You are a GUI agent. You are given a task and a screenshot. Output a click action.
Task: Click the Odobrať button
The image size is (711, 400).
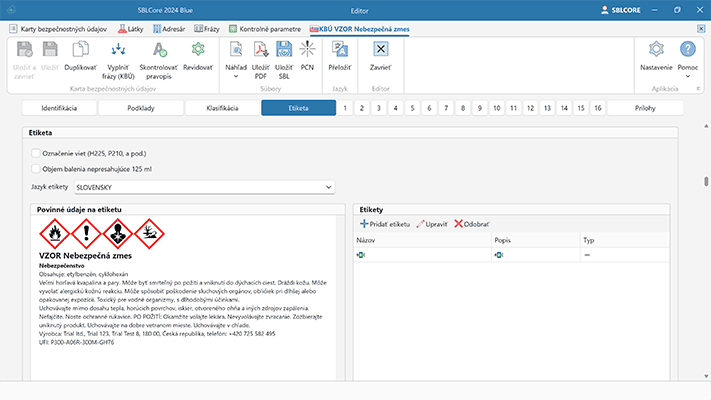tap(472, 224)
